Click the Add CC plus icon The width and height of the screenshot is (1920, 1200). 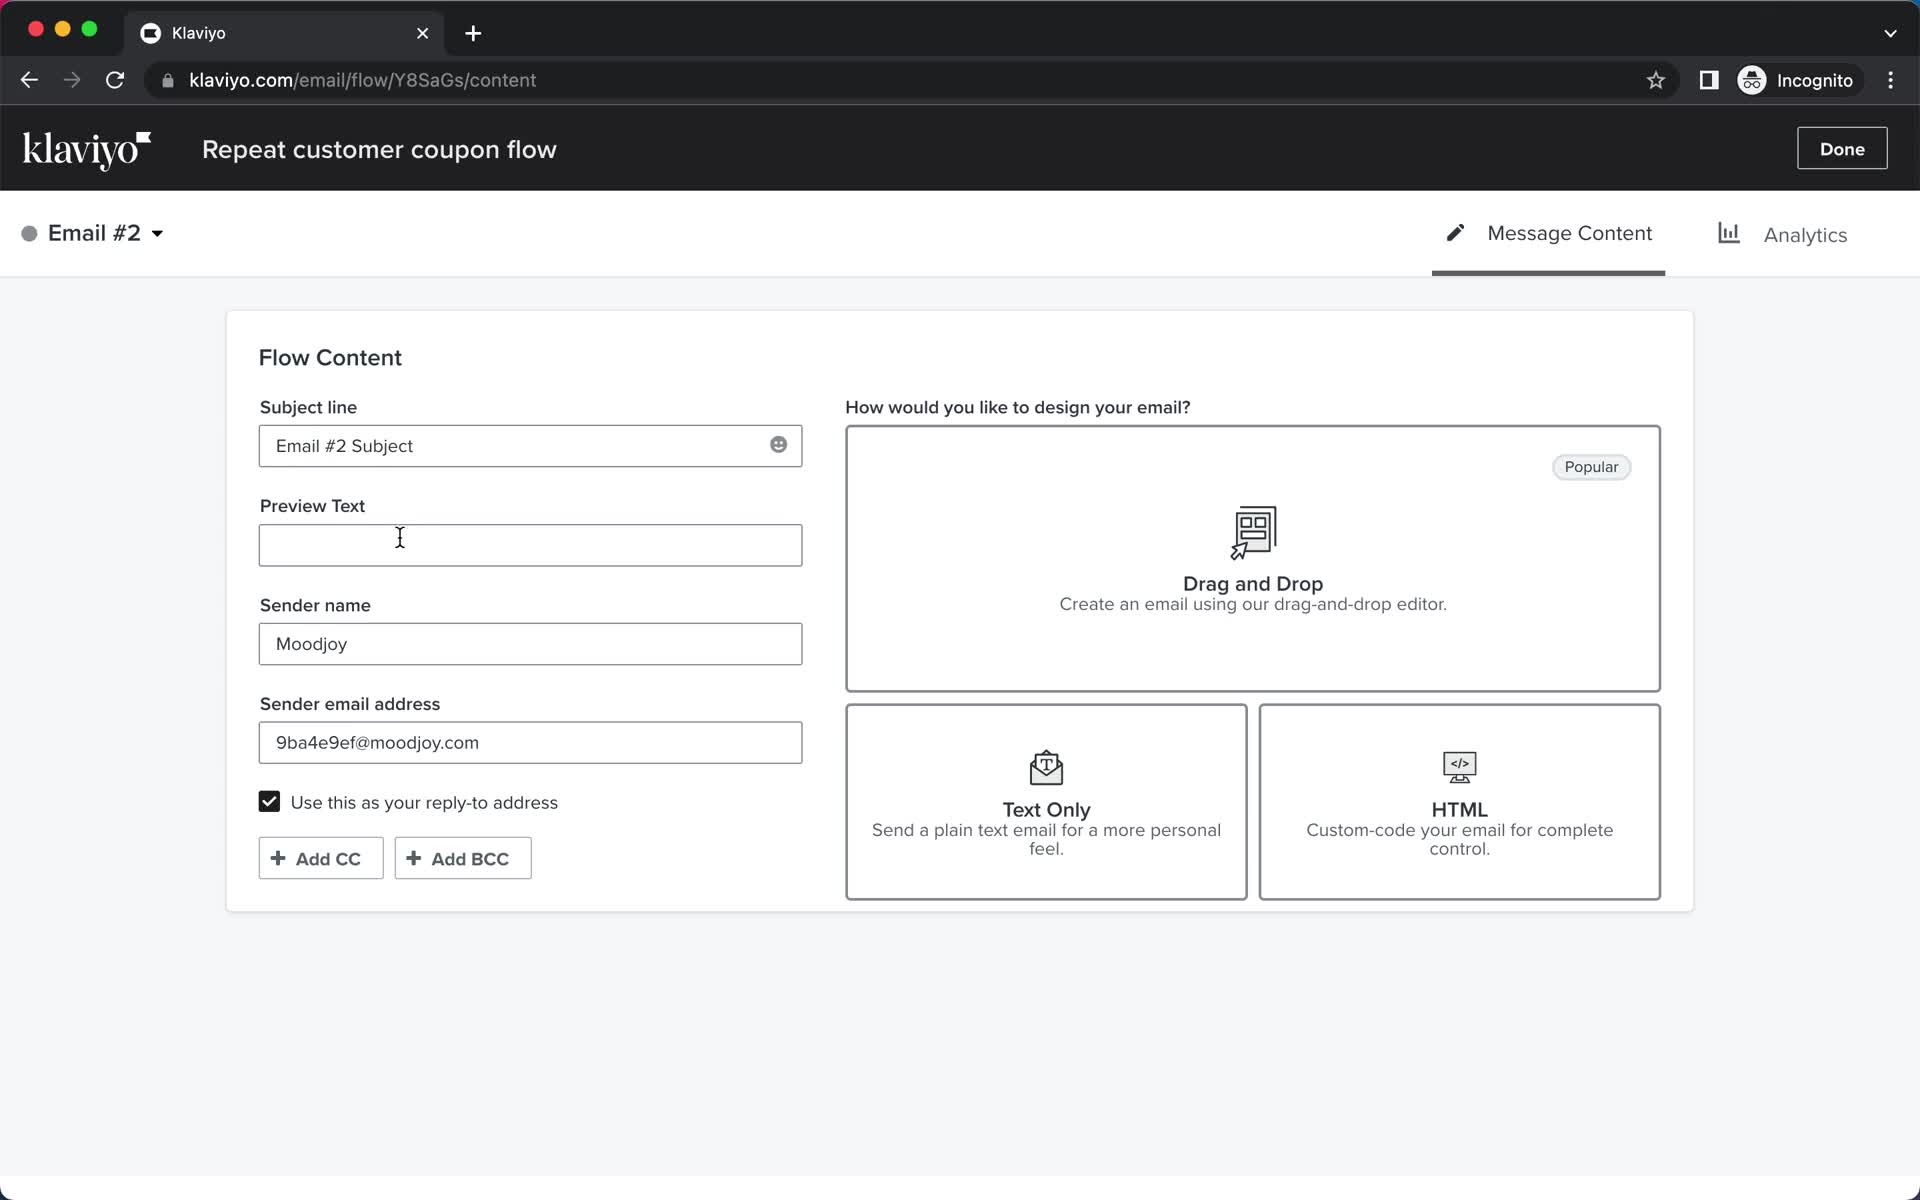[276, 857]
